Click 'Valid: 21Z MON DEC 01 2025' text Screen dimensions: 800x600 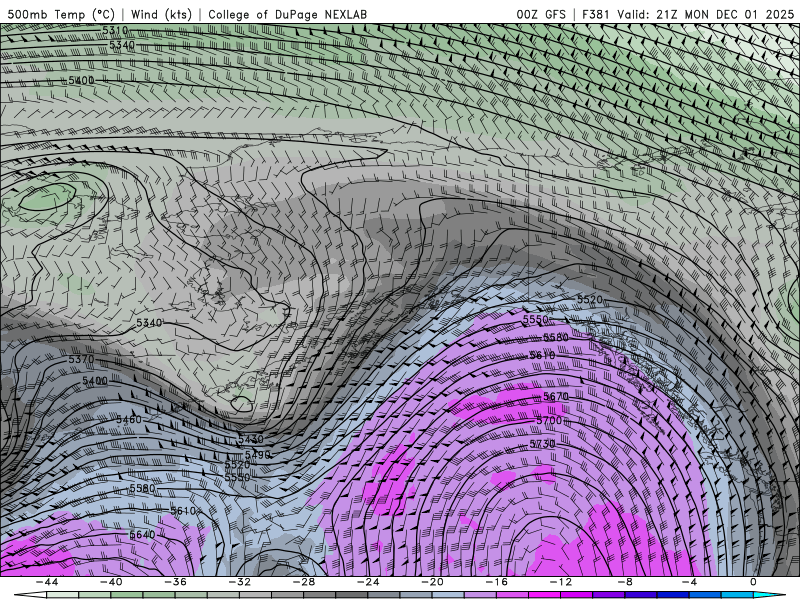[x=705, y=14]
